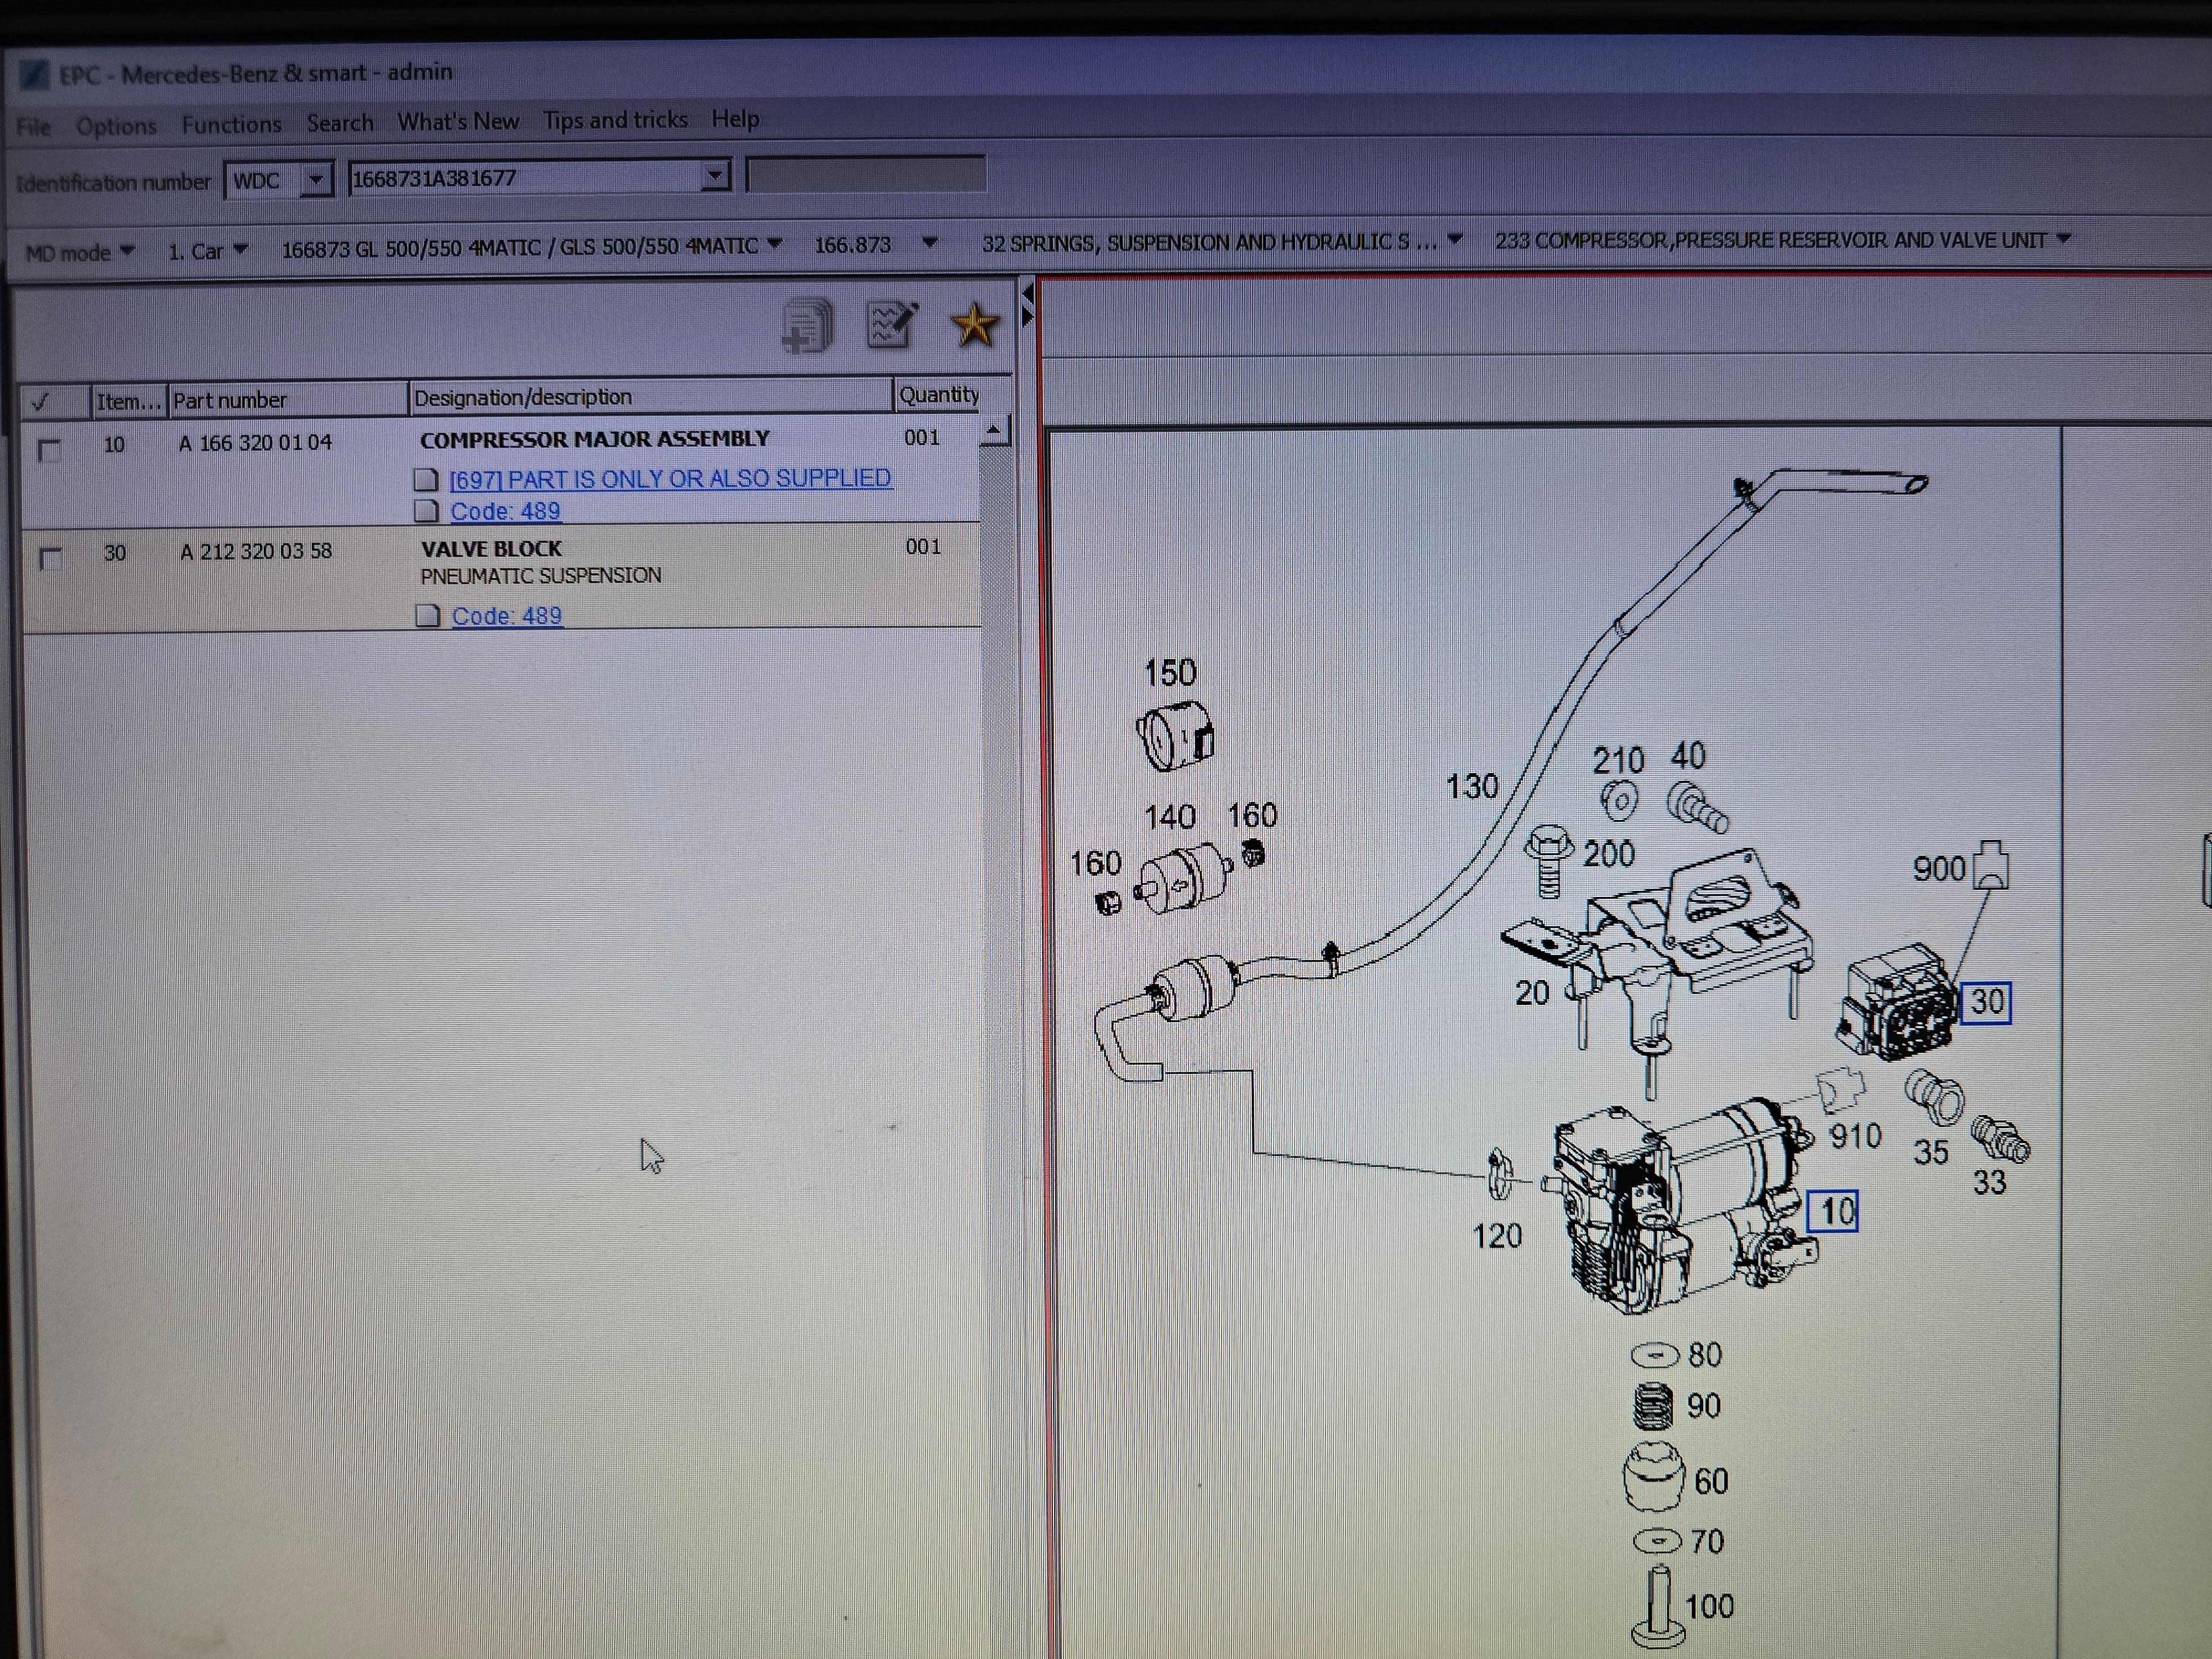Select callout 30 valve block in diagram
The image size is (2212, 1659).
coord(1985,1002)
